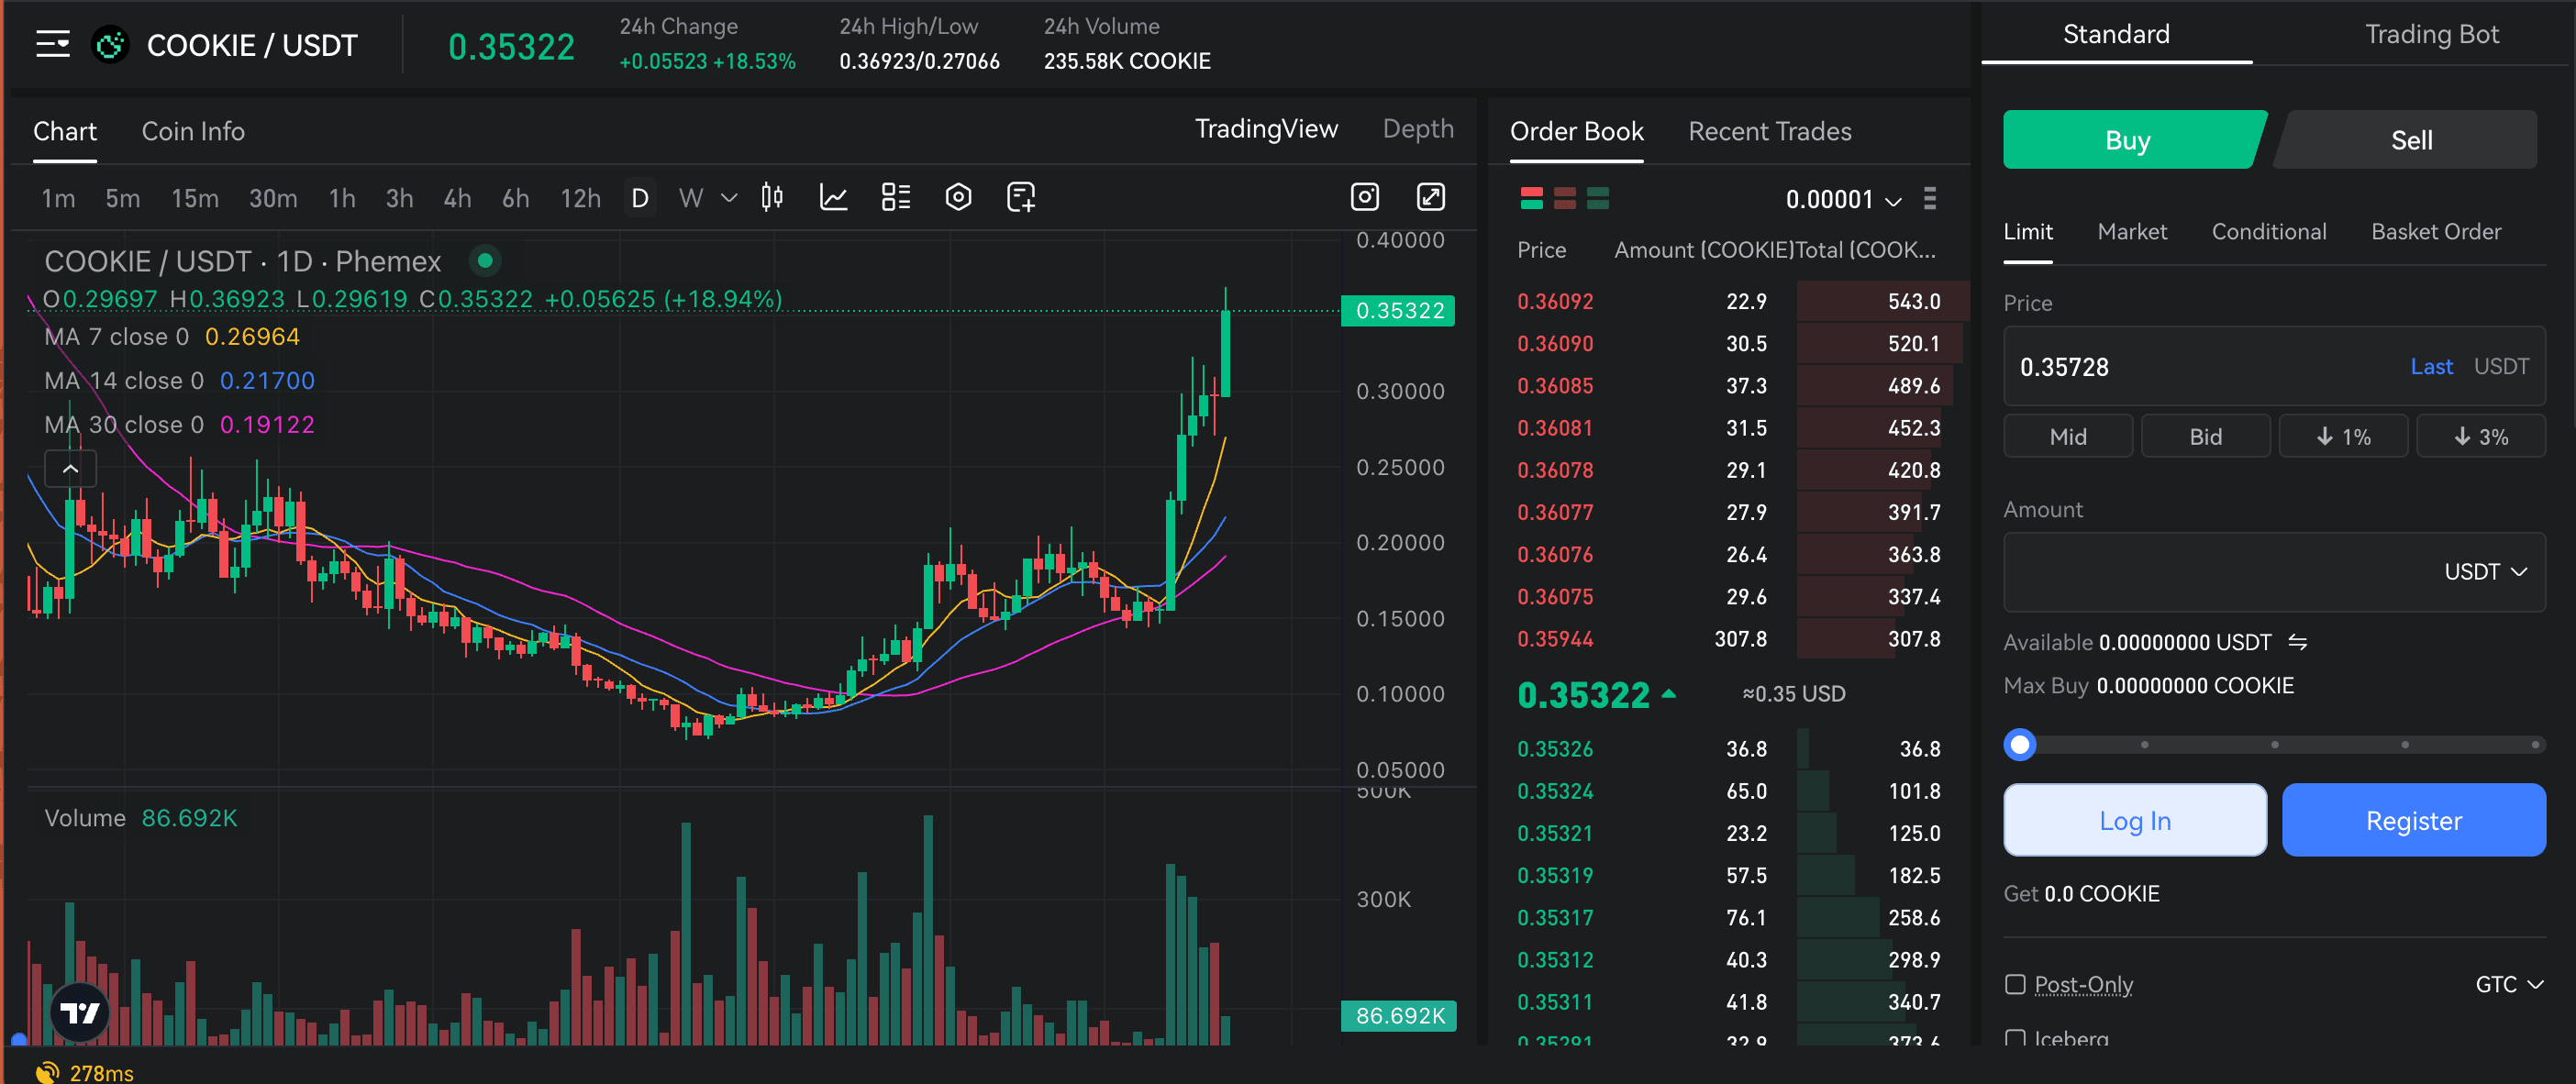Viewport: 2576px width, 1084px height.
Task: Enable the Post-Only checkbox
Action: pyautogui.click(x=2015, y=985)
